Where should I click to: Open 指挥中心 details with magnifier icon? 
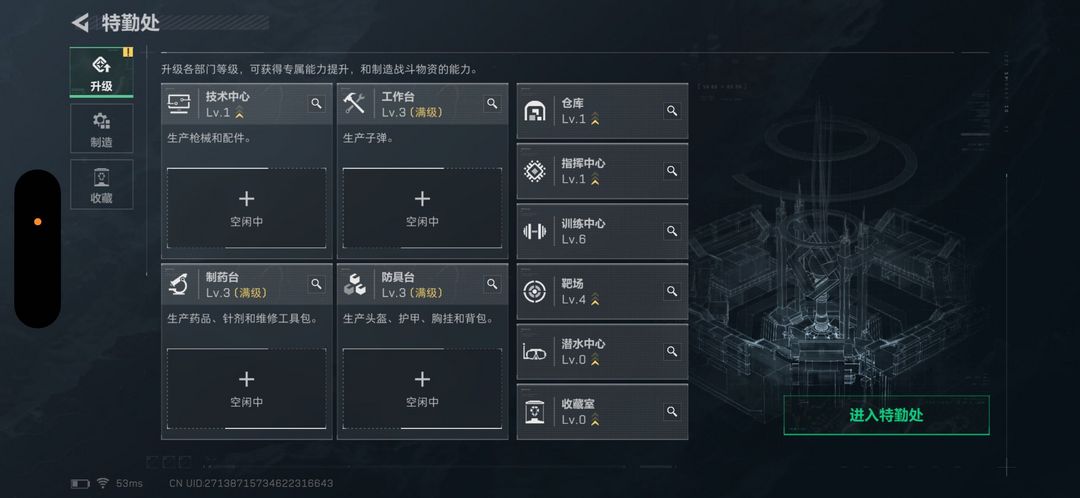672,171
